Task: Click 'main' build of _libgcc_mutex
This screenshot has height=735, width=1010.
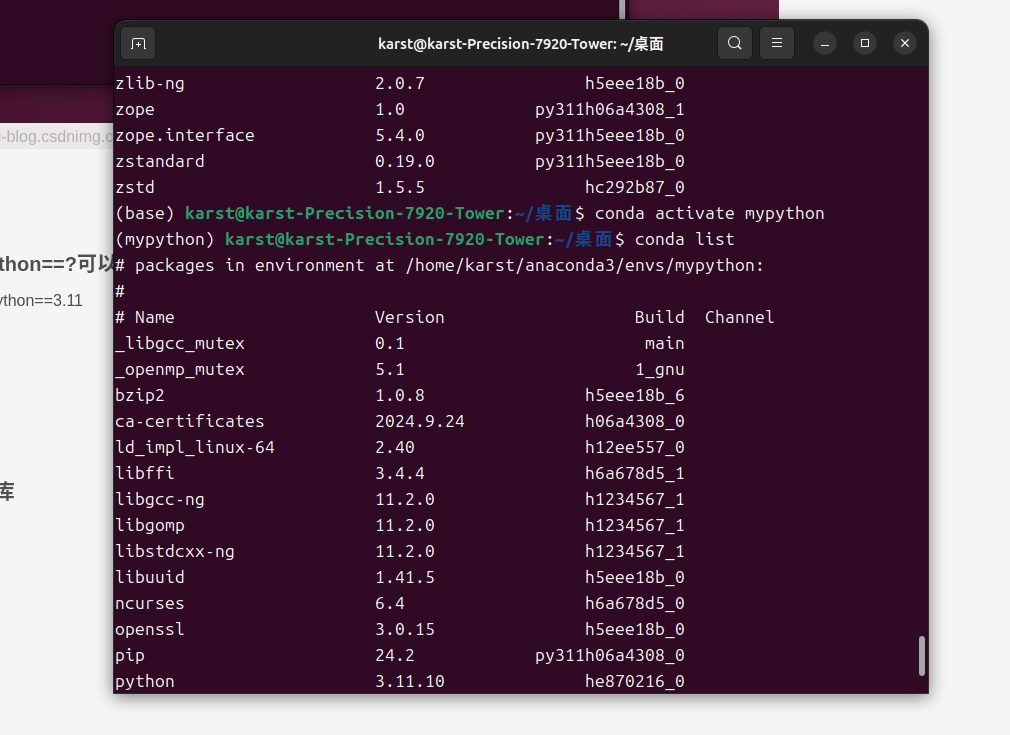Action: click(x=664, y=343)
